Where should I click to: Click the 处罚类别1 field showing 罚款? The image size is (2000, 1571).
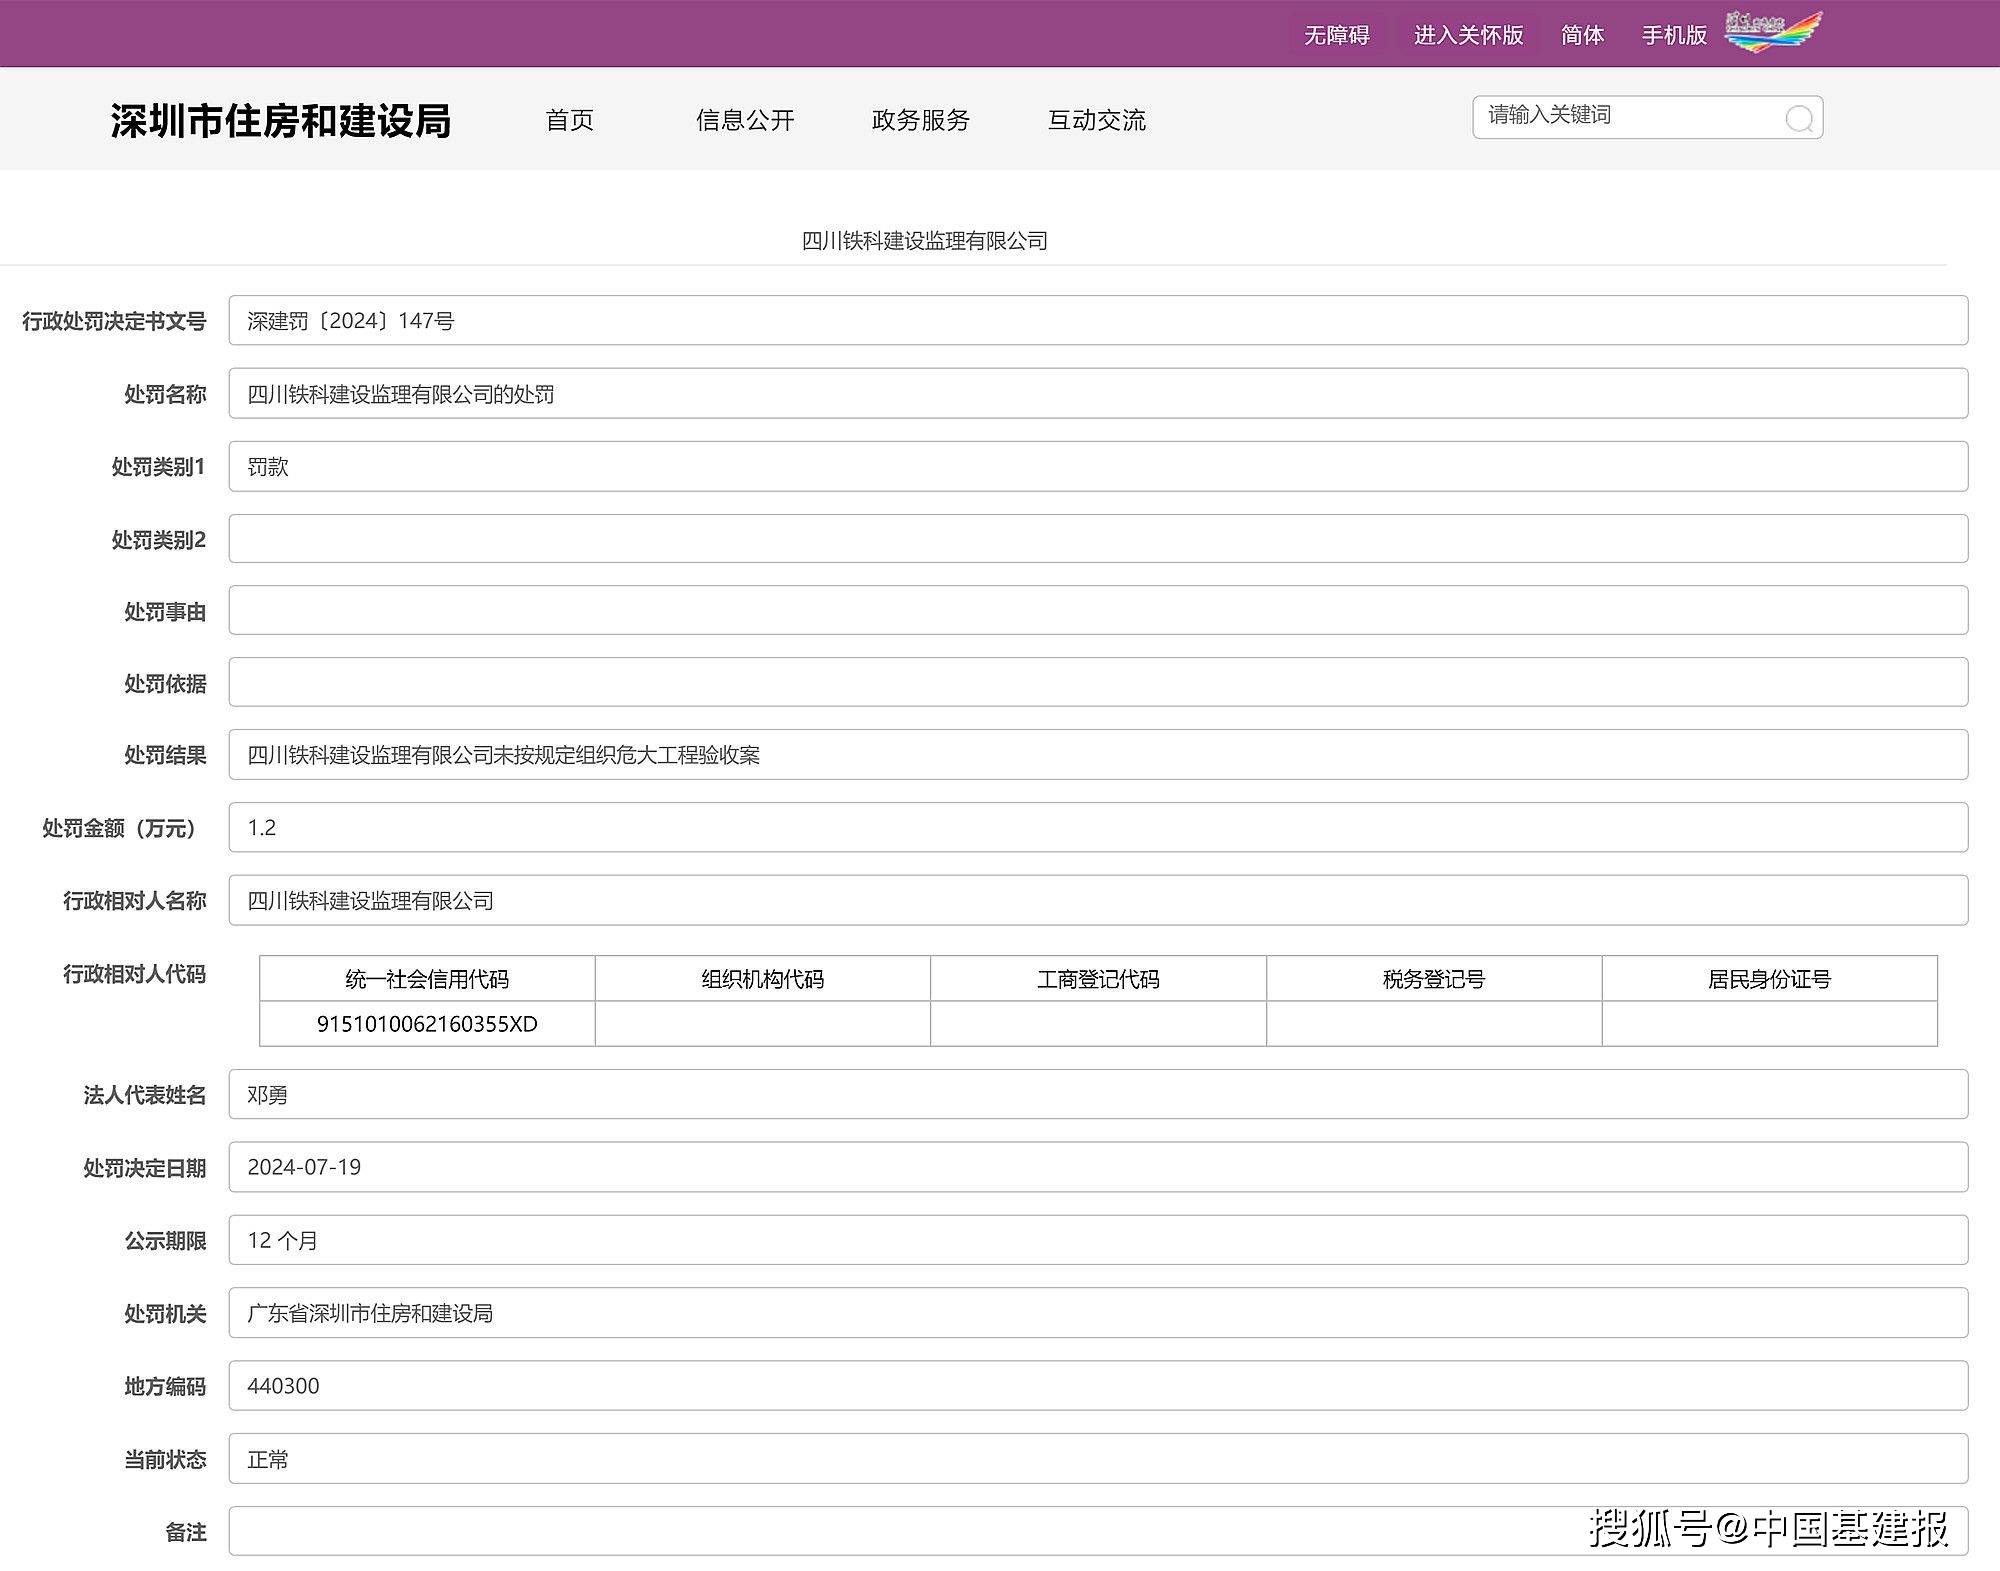click(1098, 466)
